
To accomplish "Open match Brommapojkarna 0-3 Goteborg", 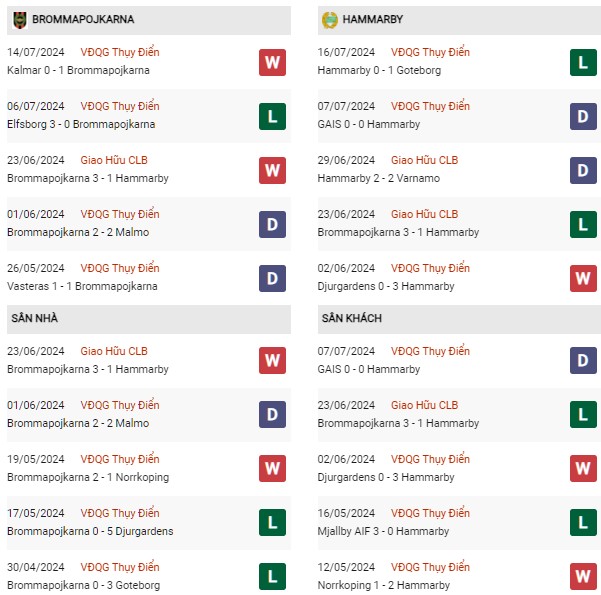I will click(x=84, y=585).
